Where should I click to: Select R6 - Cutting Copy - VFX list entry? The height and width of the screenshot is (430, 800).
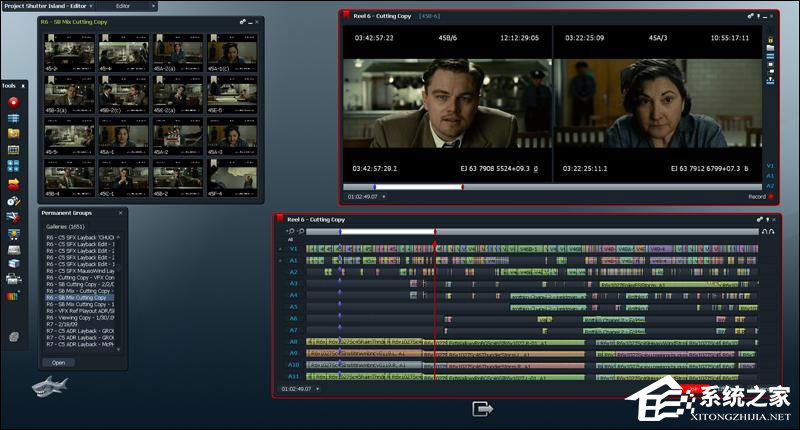coord(80,277)
